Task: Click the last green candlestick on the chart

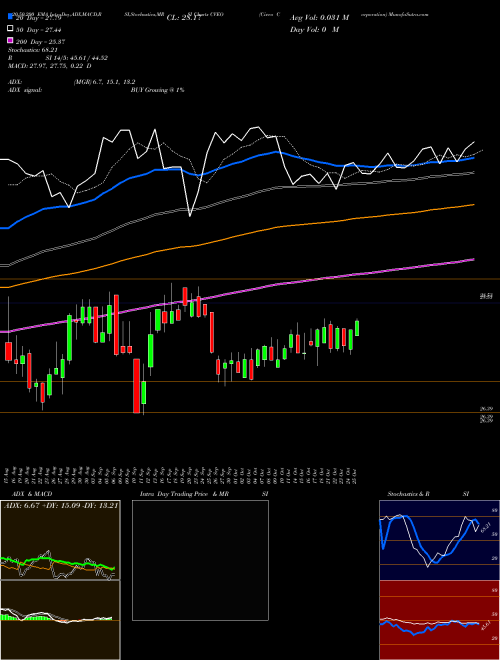Action: coord(357,328)
